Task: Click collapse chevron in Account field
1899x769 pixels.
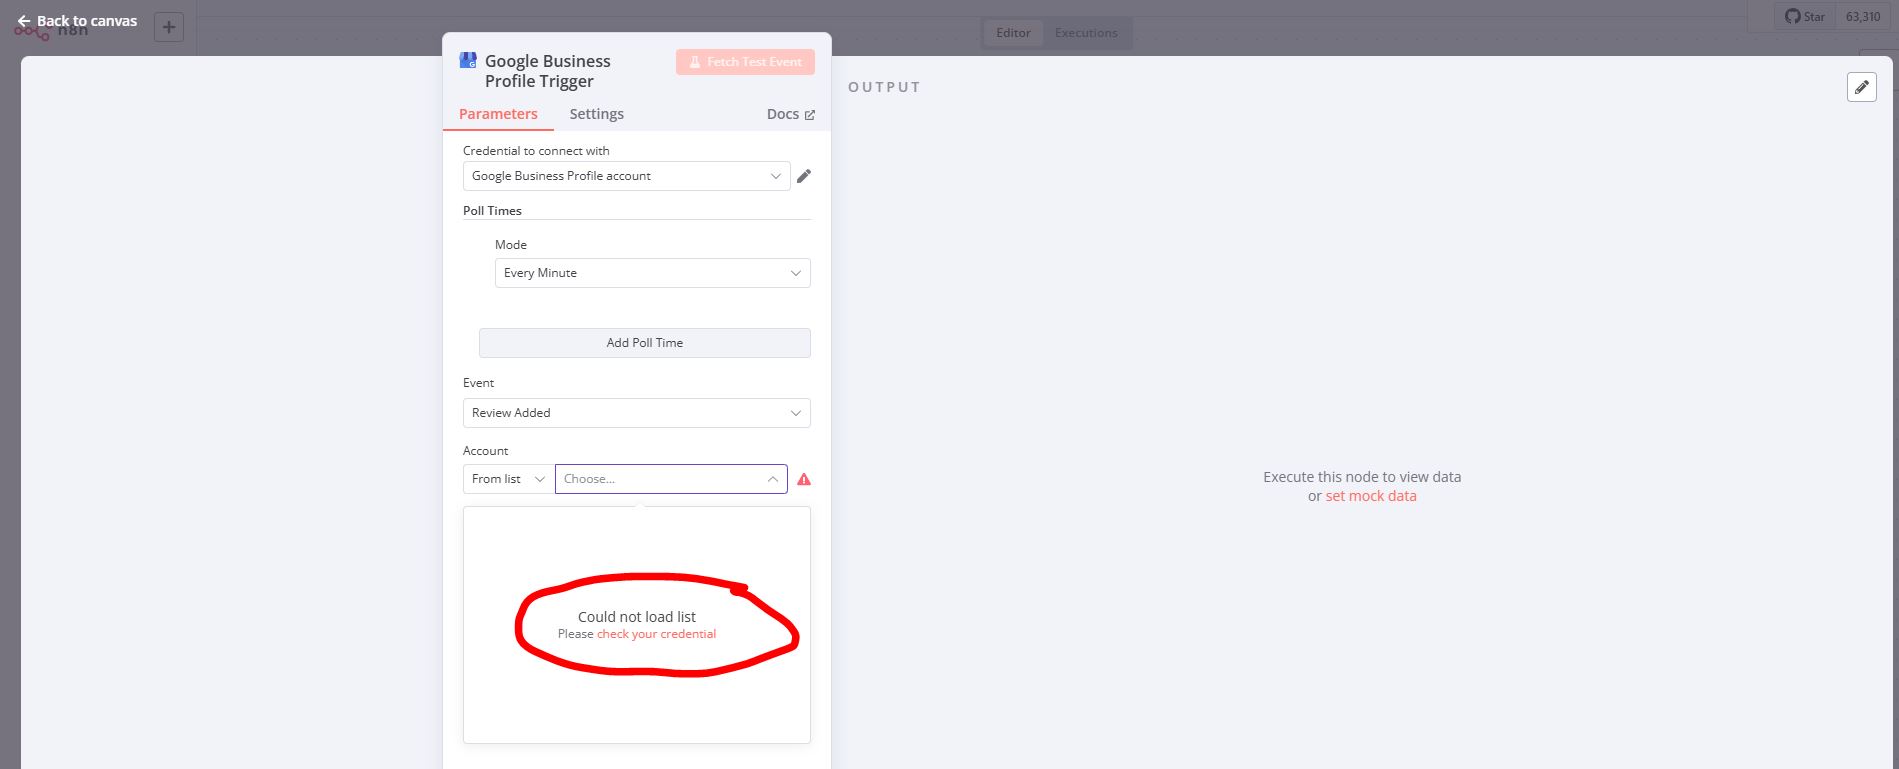Action: point(773,479)
